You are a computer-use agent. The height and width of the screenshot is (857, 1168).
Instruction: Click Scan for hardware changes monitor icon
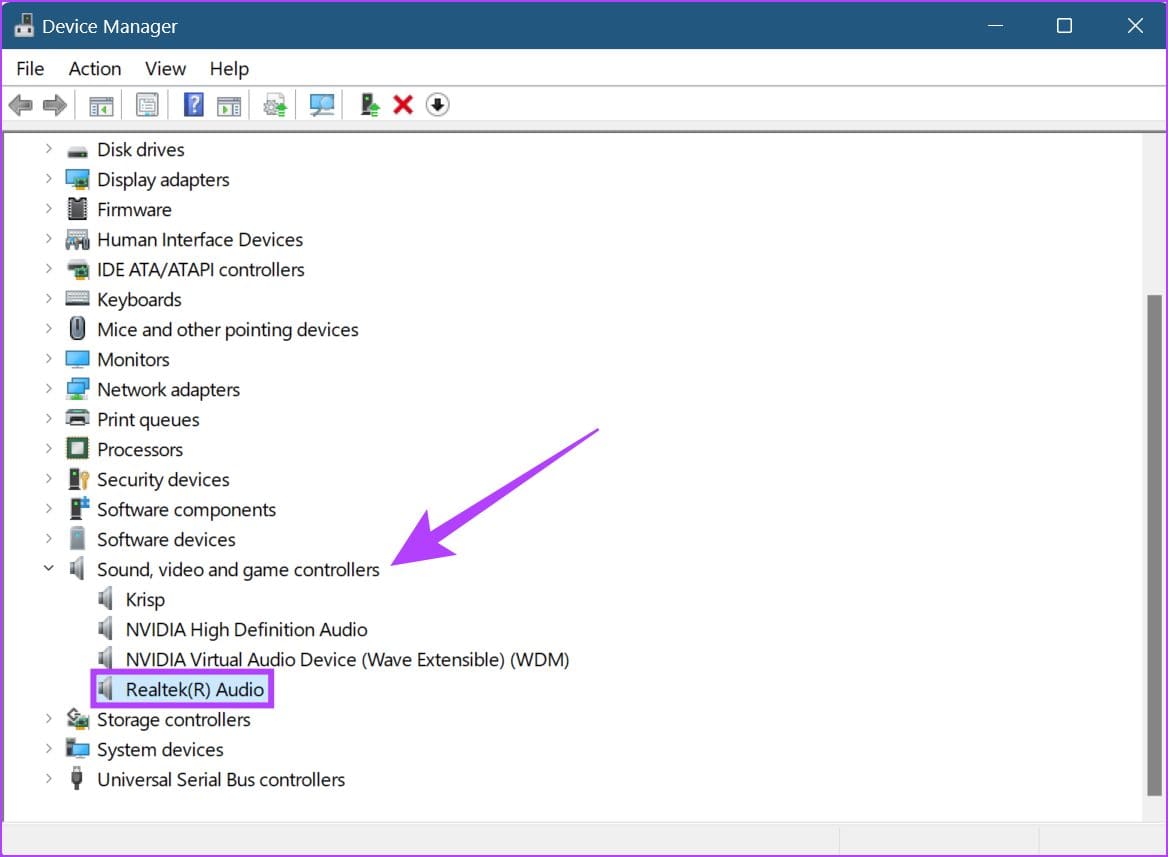coord(322,105)
